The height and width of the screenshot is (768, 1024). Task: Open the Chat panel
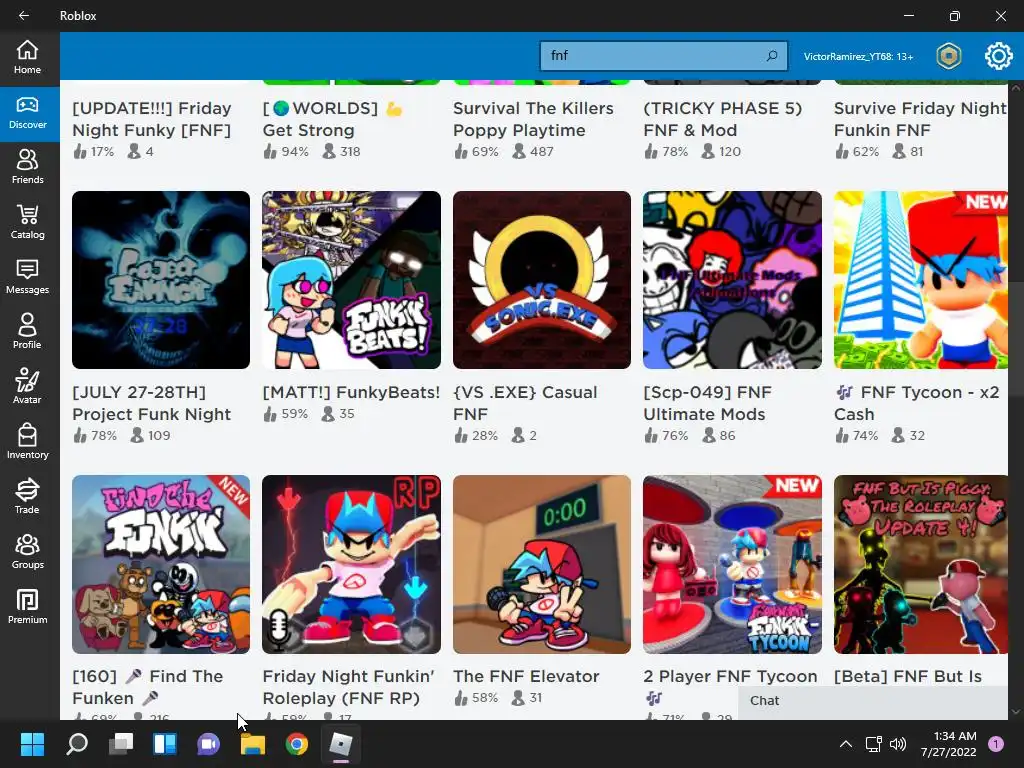[x=873, y=701]
